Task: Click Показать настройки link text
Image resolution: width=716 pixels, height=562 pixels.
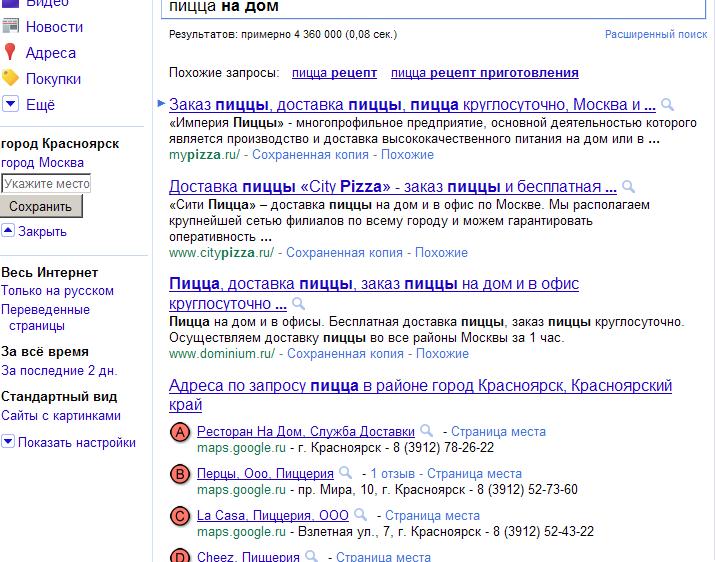Action: click(x=77, y=442)
